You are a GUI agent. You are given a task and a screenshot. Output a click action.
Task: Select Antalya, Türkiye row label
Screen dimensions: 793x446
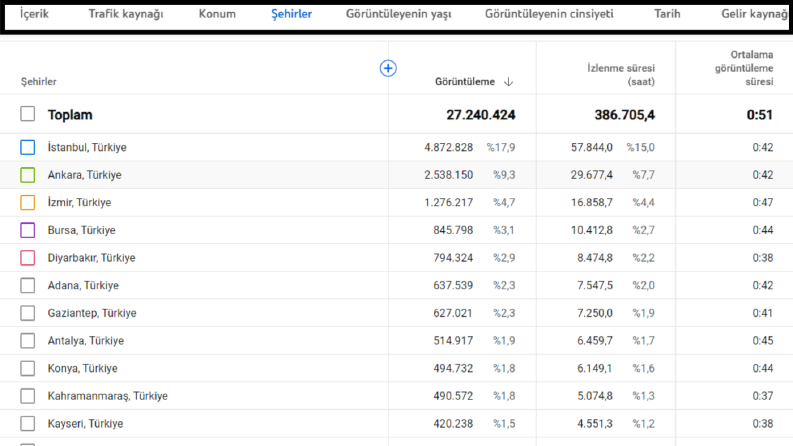click(x=86, y=341)
